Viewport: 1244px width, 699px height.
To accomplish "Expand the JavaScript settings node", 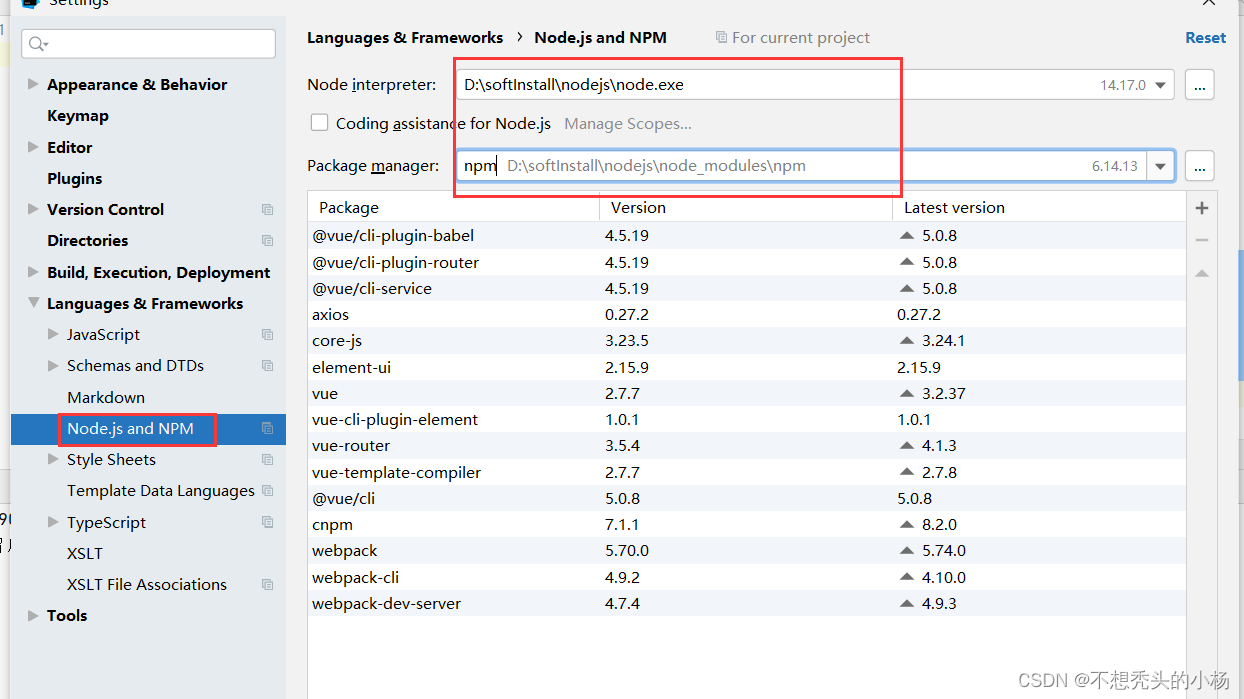I will coord(54,335).
